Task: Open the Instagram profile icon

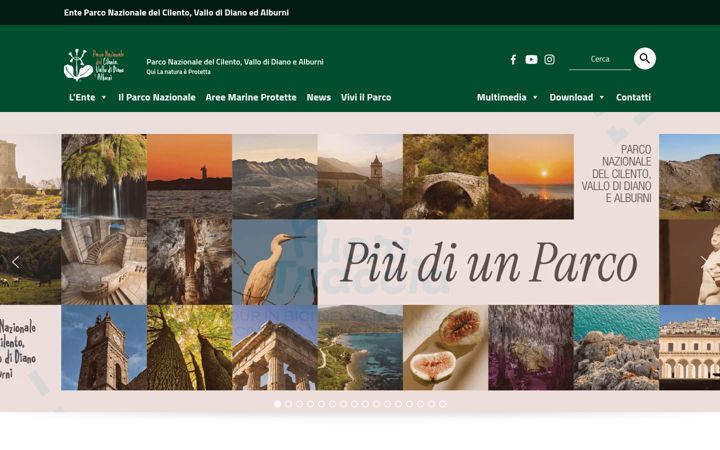Action: pyautogui.click(x=549, y=59)
